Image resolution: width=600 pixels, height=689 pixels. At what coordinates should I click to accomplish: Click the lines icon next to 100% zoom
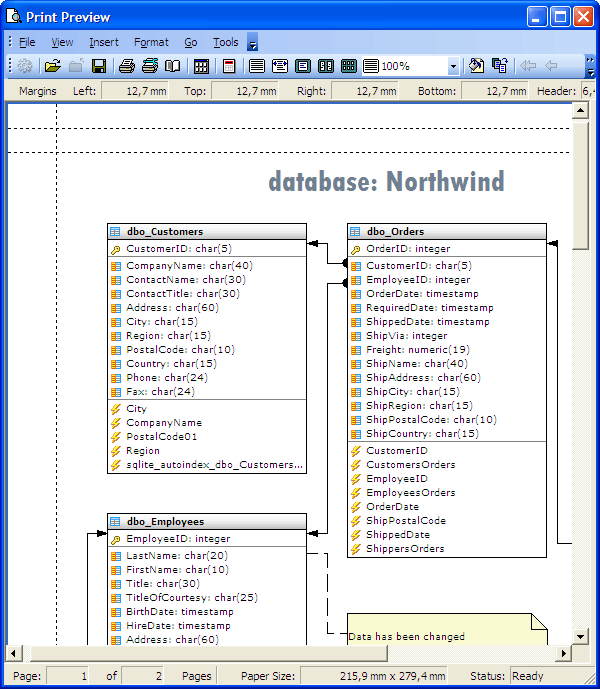[x=371, y=66]
